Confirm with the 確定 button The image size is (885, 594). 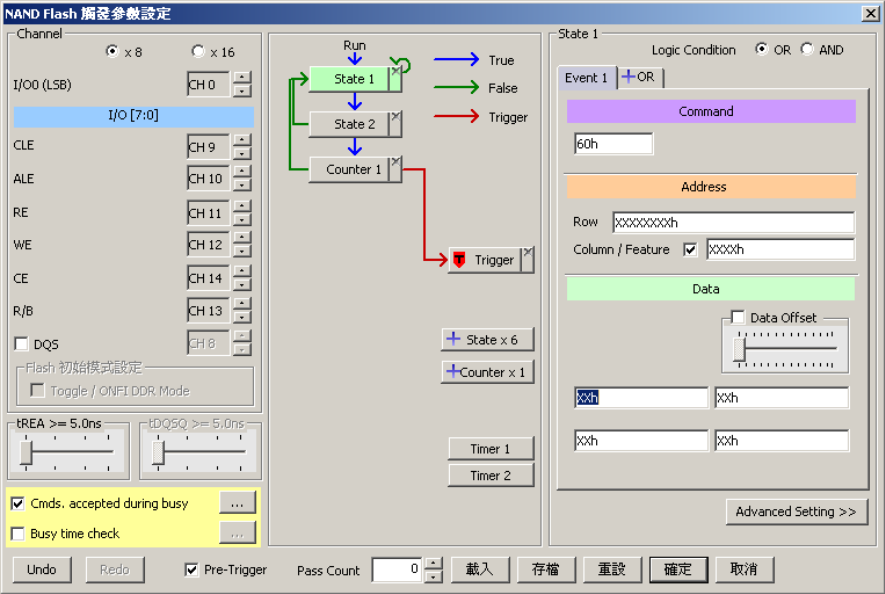[678, 569]
